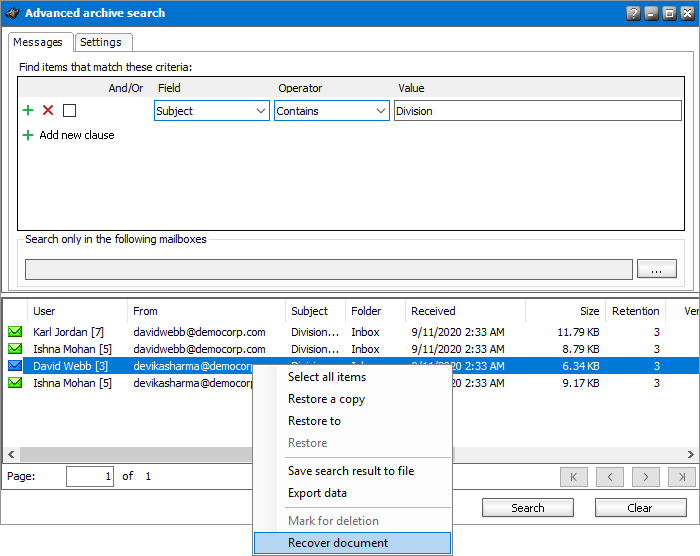The image size is (700, 556).
Task: Click Add new clause link
Action: [76, 135]
